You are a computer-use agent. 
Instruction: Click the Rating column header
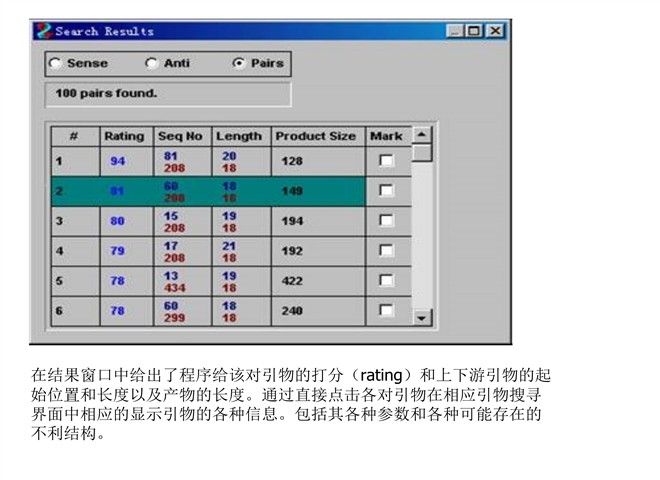click(124, 136)
